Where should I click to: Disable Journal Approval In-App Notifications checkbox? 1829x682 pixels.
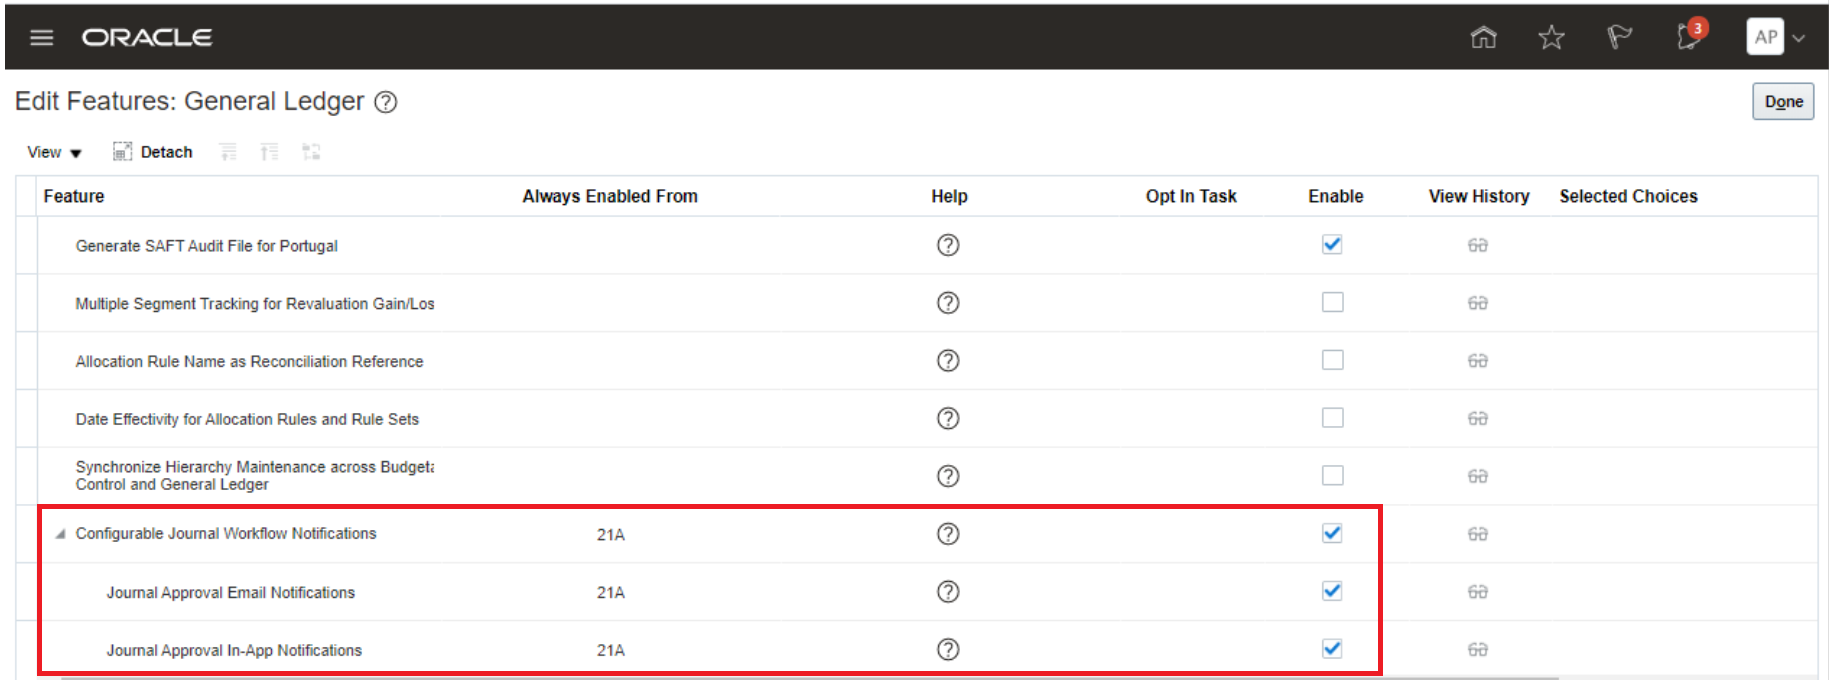pyautogui.click(x=1332, y=649)
